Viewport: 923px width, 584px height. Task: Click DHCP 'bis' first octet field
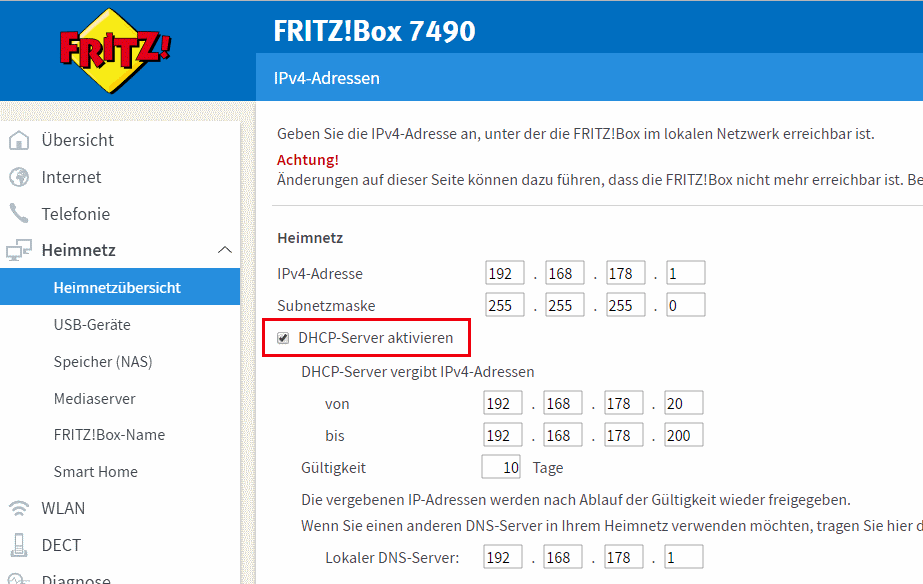click(x=503, y=435)
